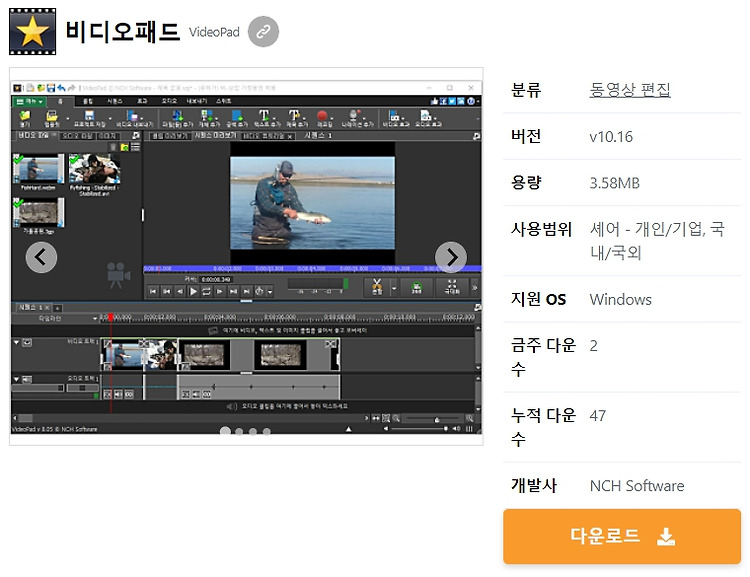
Task: Click the scissors split icon under preview
Action: pos(377,287)
